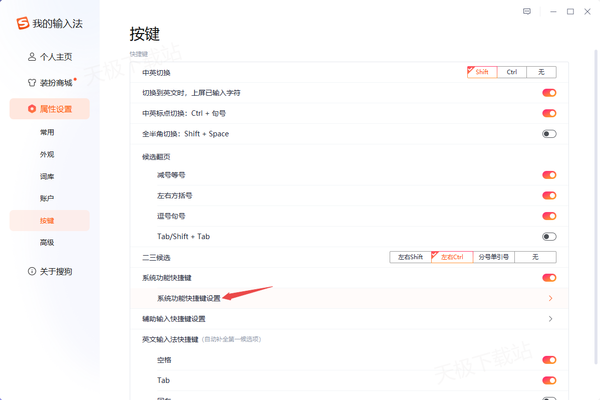Open 装扮商城 via its shirt icon
The image size is (600, 400).
(x=32, y=83)
